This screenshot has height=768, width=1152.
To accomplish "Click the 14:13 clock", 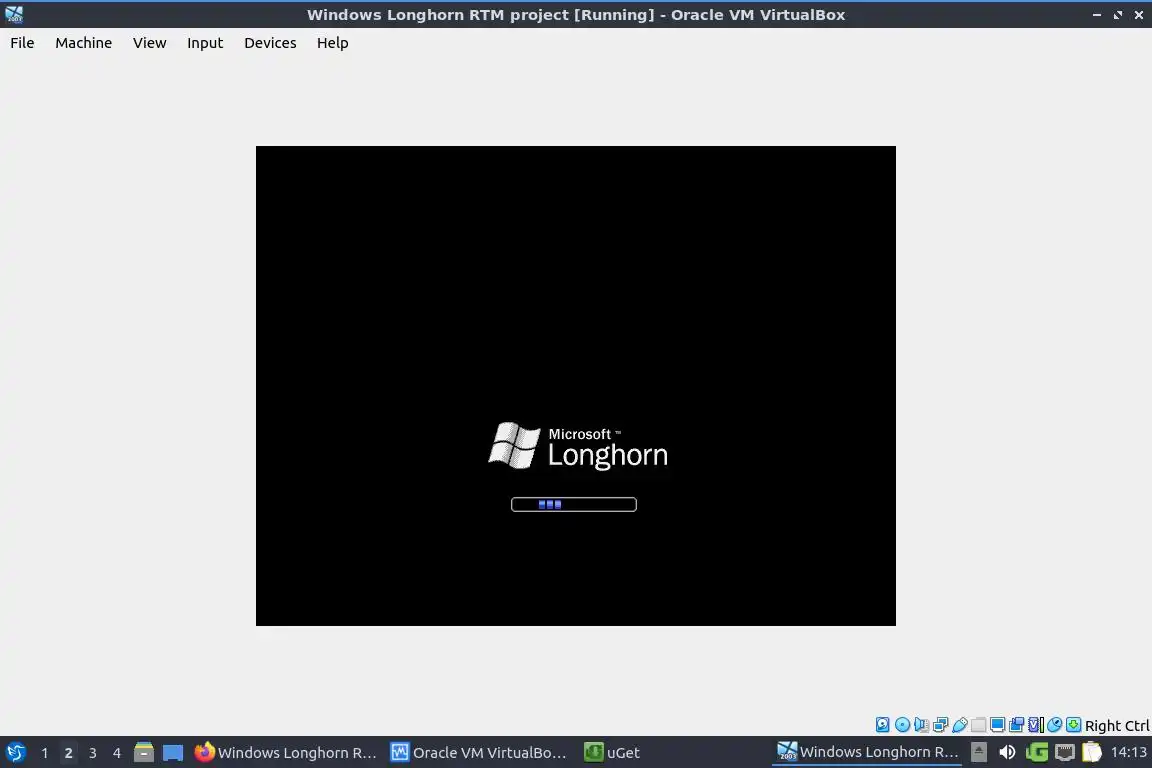I will (x=1128, y=752).
